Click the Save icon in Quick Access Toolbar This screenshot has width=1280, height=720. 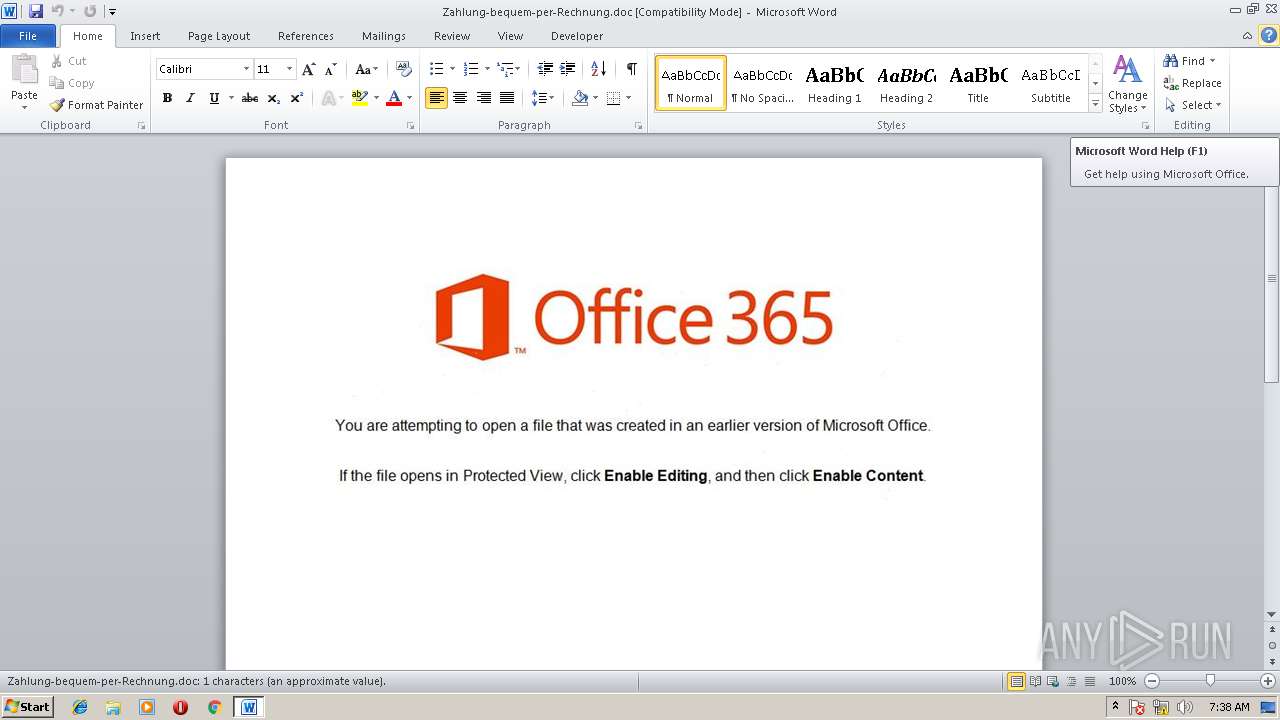pyautogui.click(x=36, y=11)
